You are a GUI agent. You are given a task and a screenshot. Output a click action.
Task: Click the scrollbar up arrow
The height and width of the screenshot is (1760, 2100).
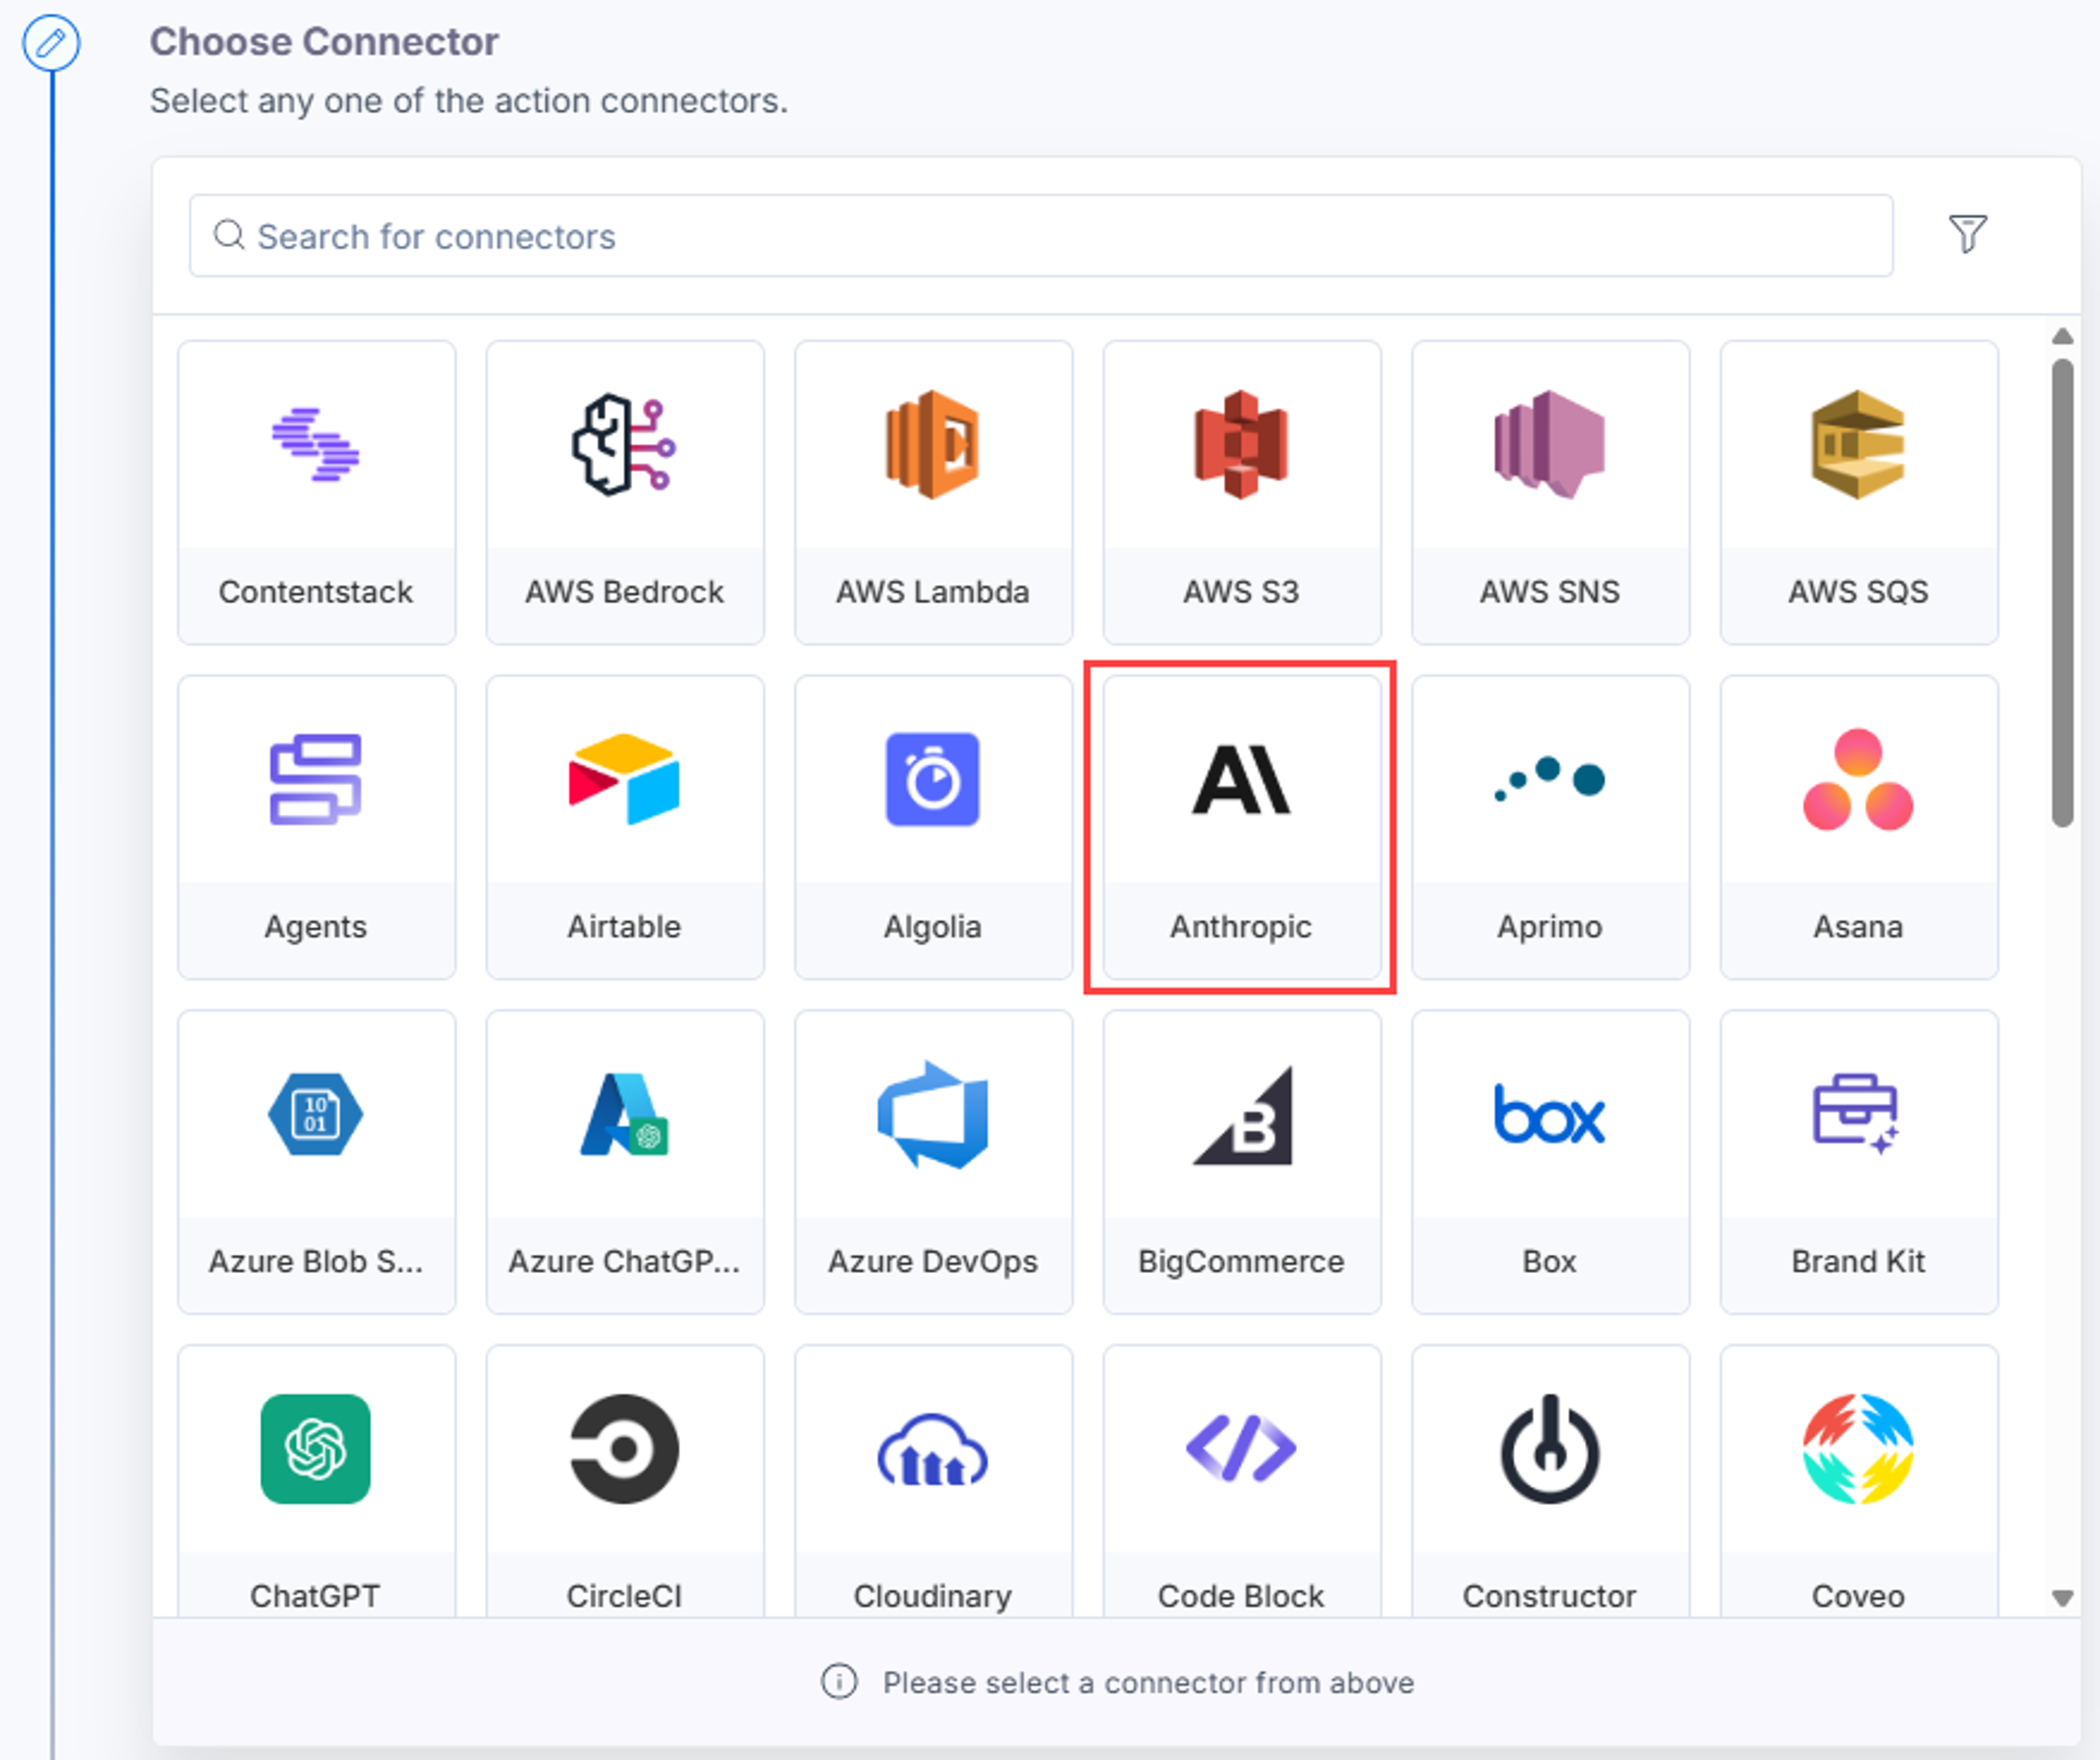[x=2061, y=336]
